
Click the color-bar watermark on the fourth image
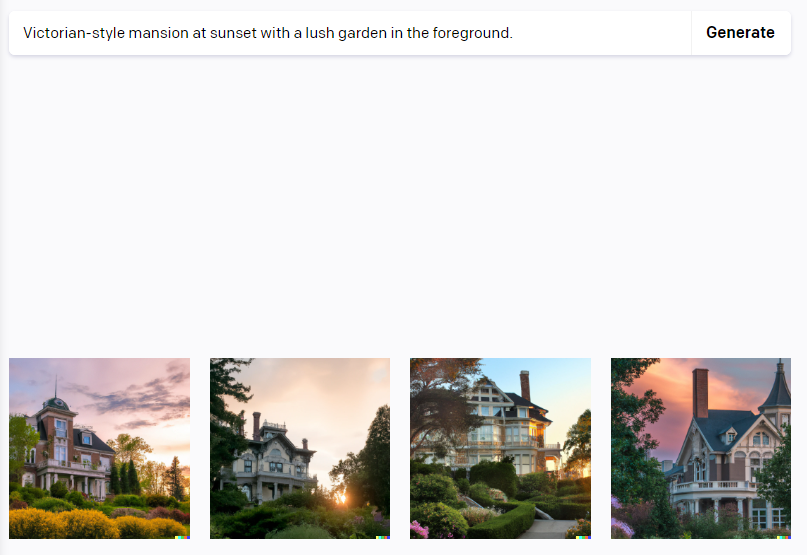[783, 537]
